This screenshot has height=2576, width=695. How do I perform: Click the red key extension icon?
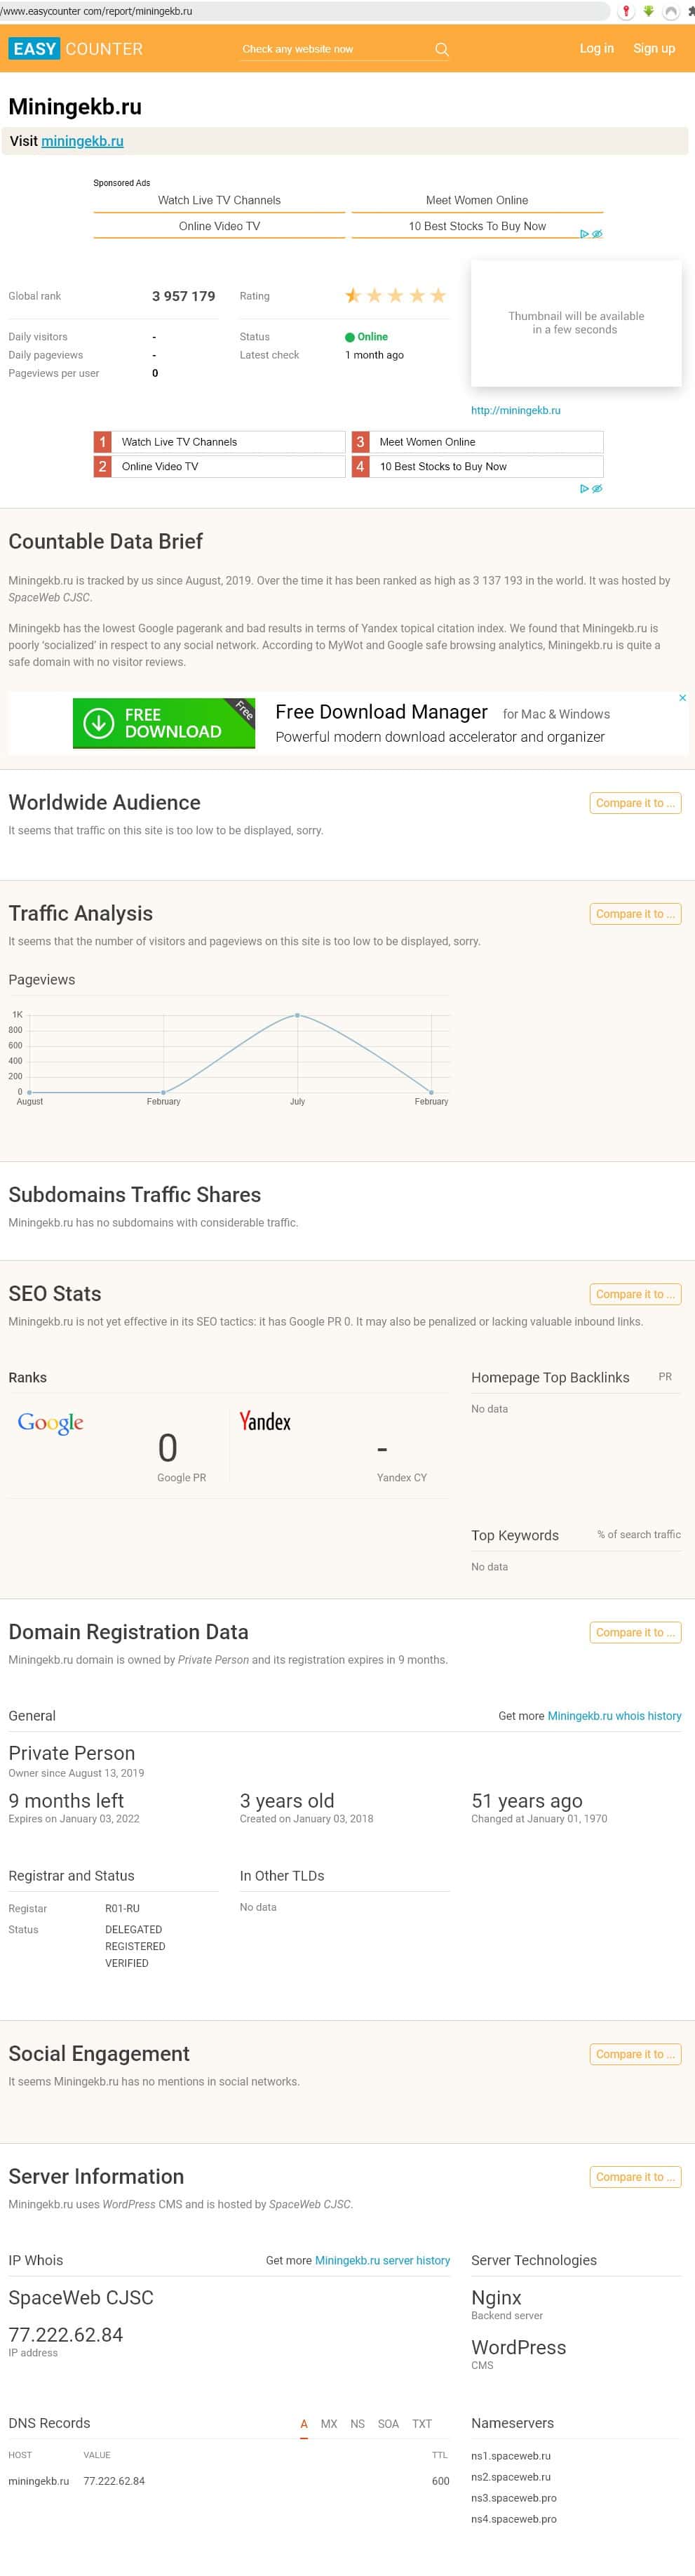coord(626,11)
